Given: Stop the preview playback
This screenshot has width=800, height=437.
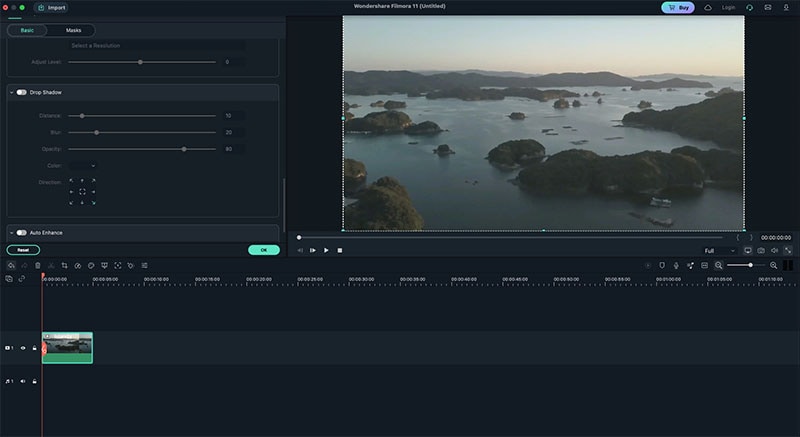Looking at the screenshot, I should (x=340, y=250).
